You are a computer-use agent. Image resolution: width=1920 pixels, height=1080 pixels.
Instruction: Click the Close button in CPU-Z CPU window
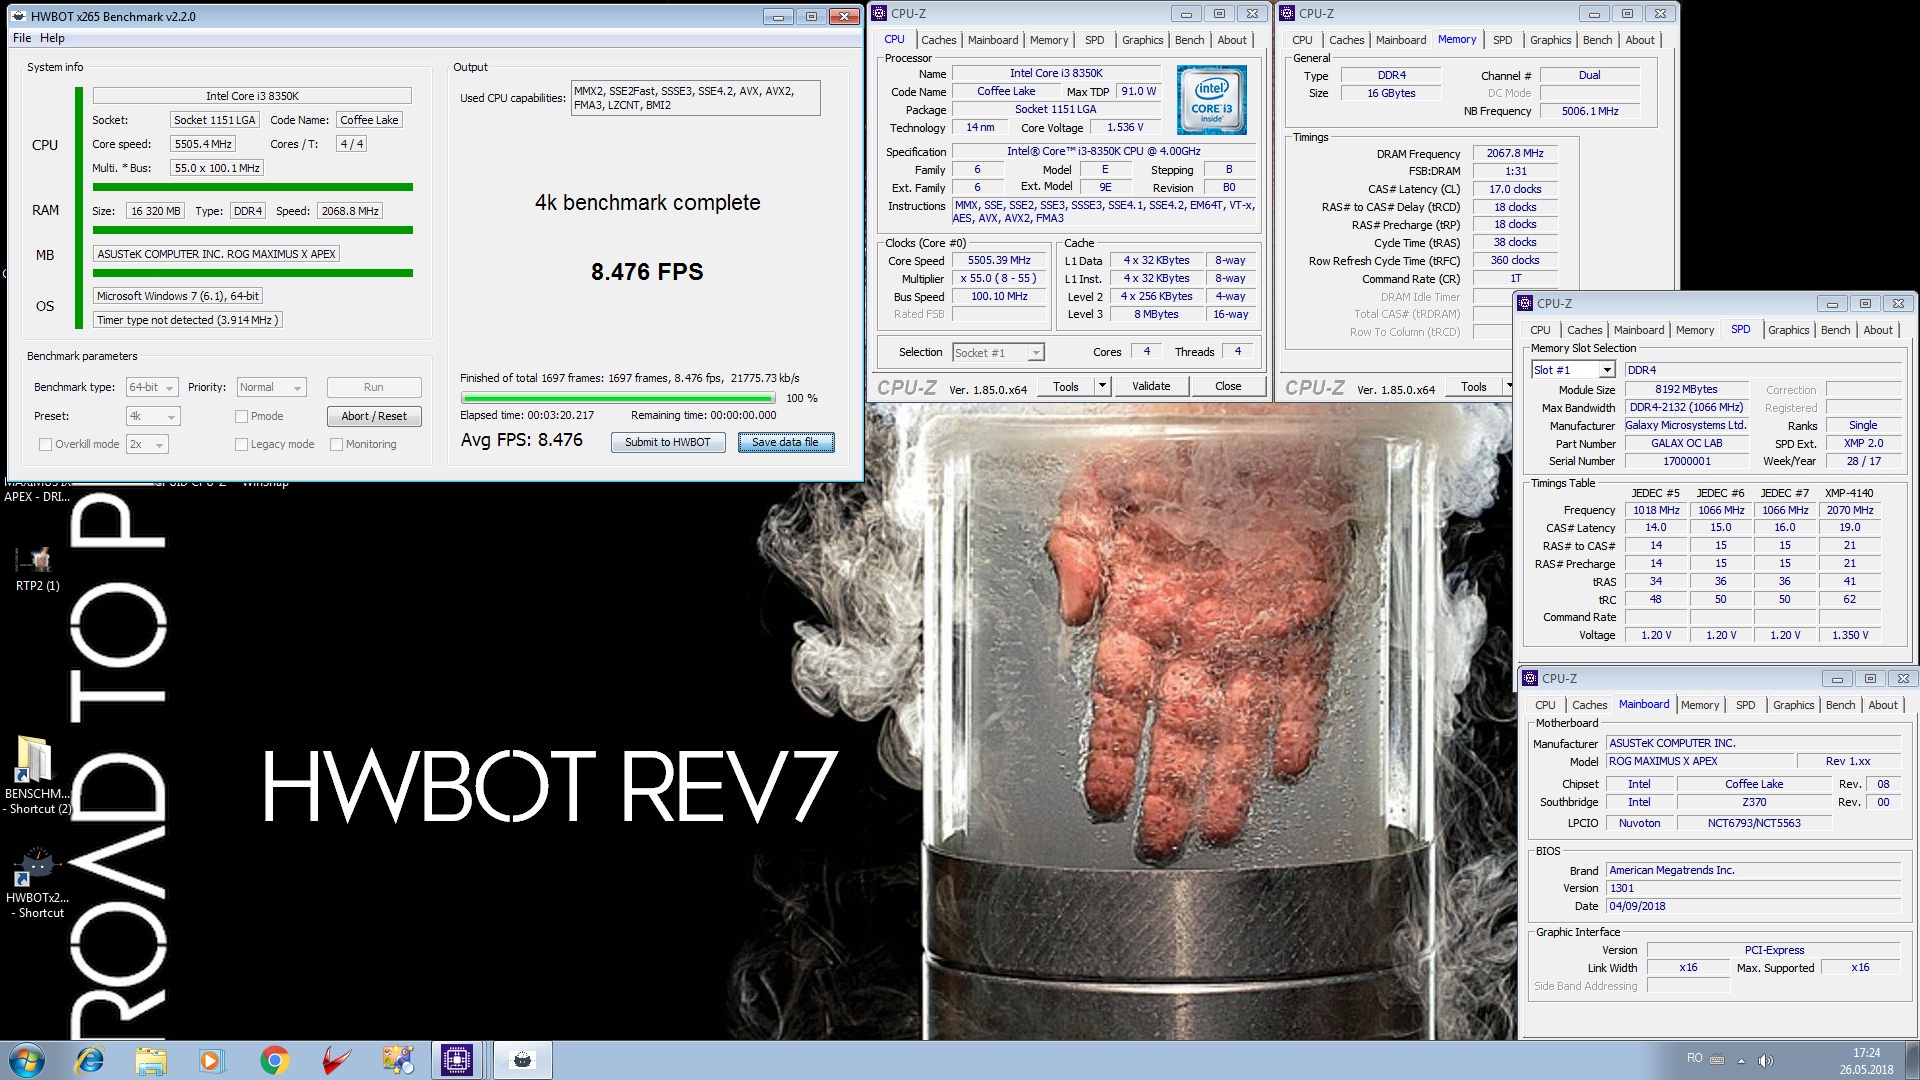point(1228,386)
